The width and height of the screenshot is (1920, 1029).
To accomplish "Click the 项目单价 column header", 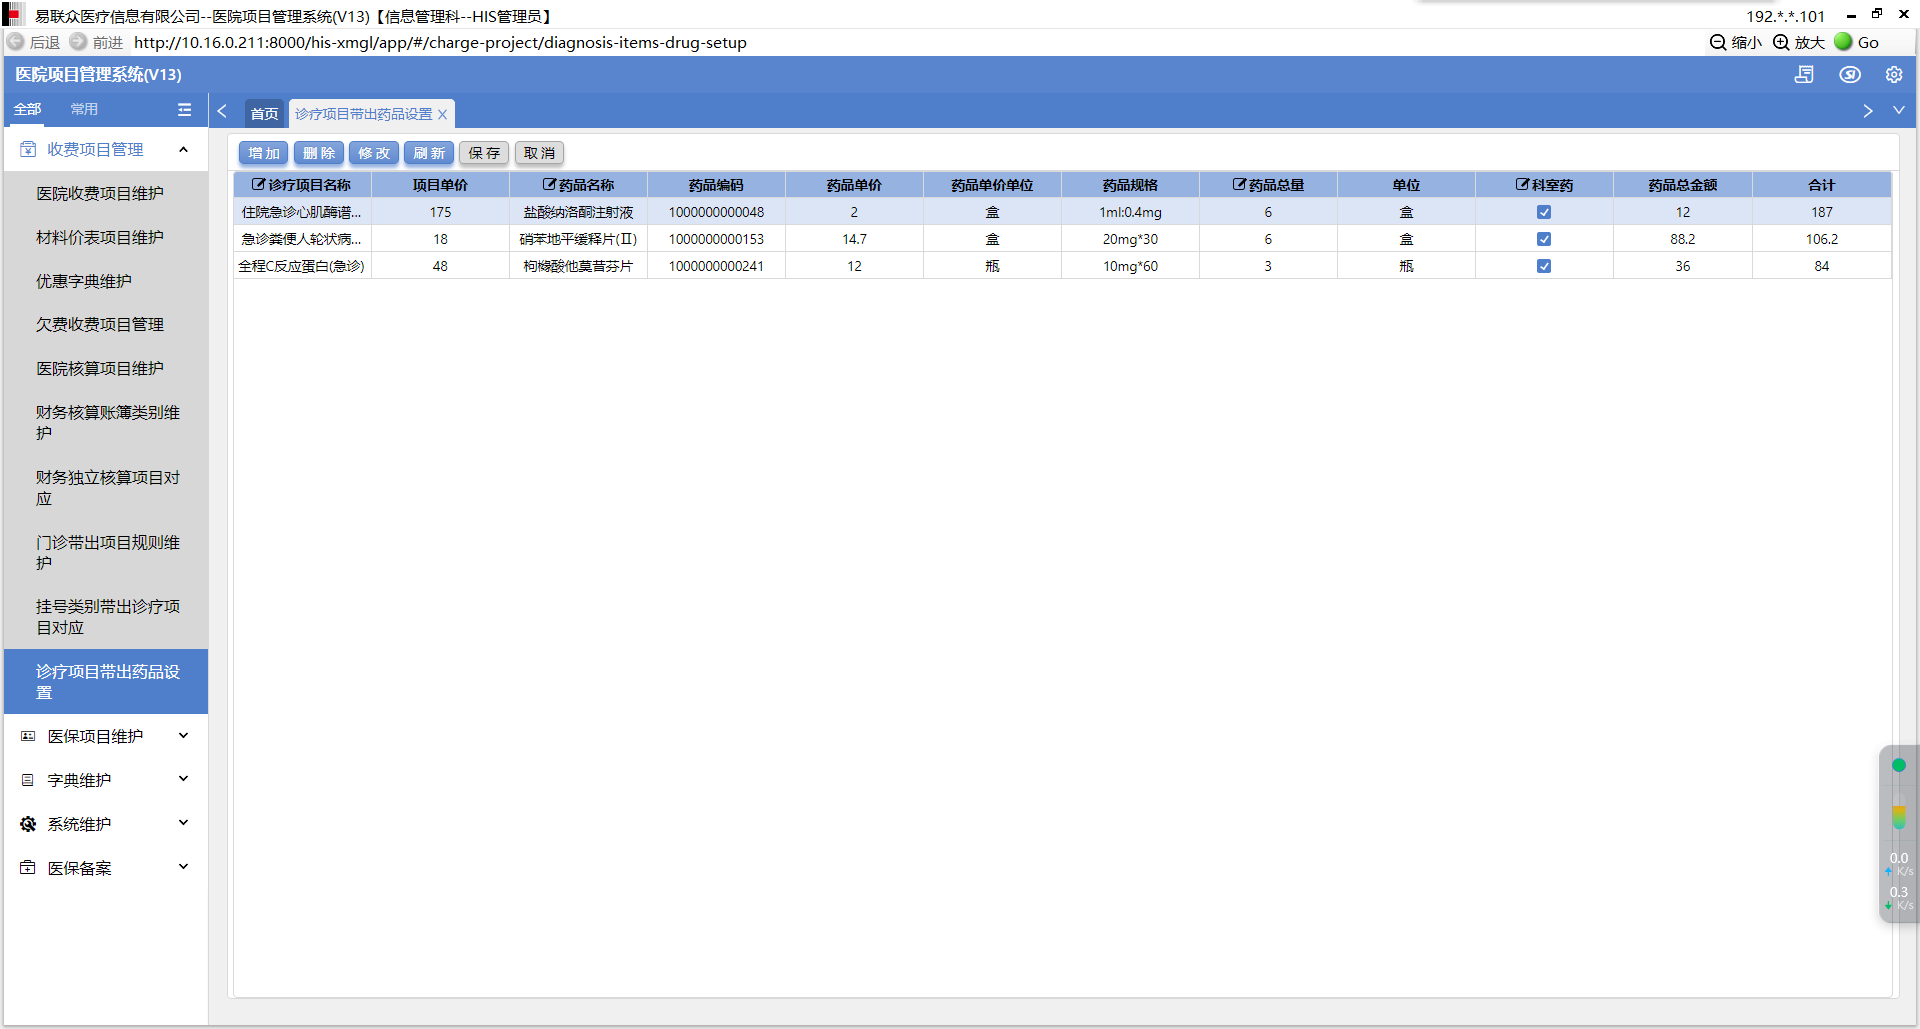I will tap(440, 185).
